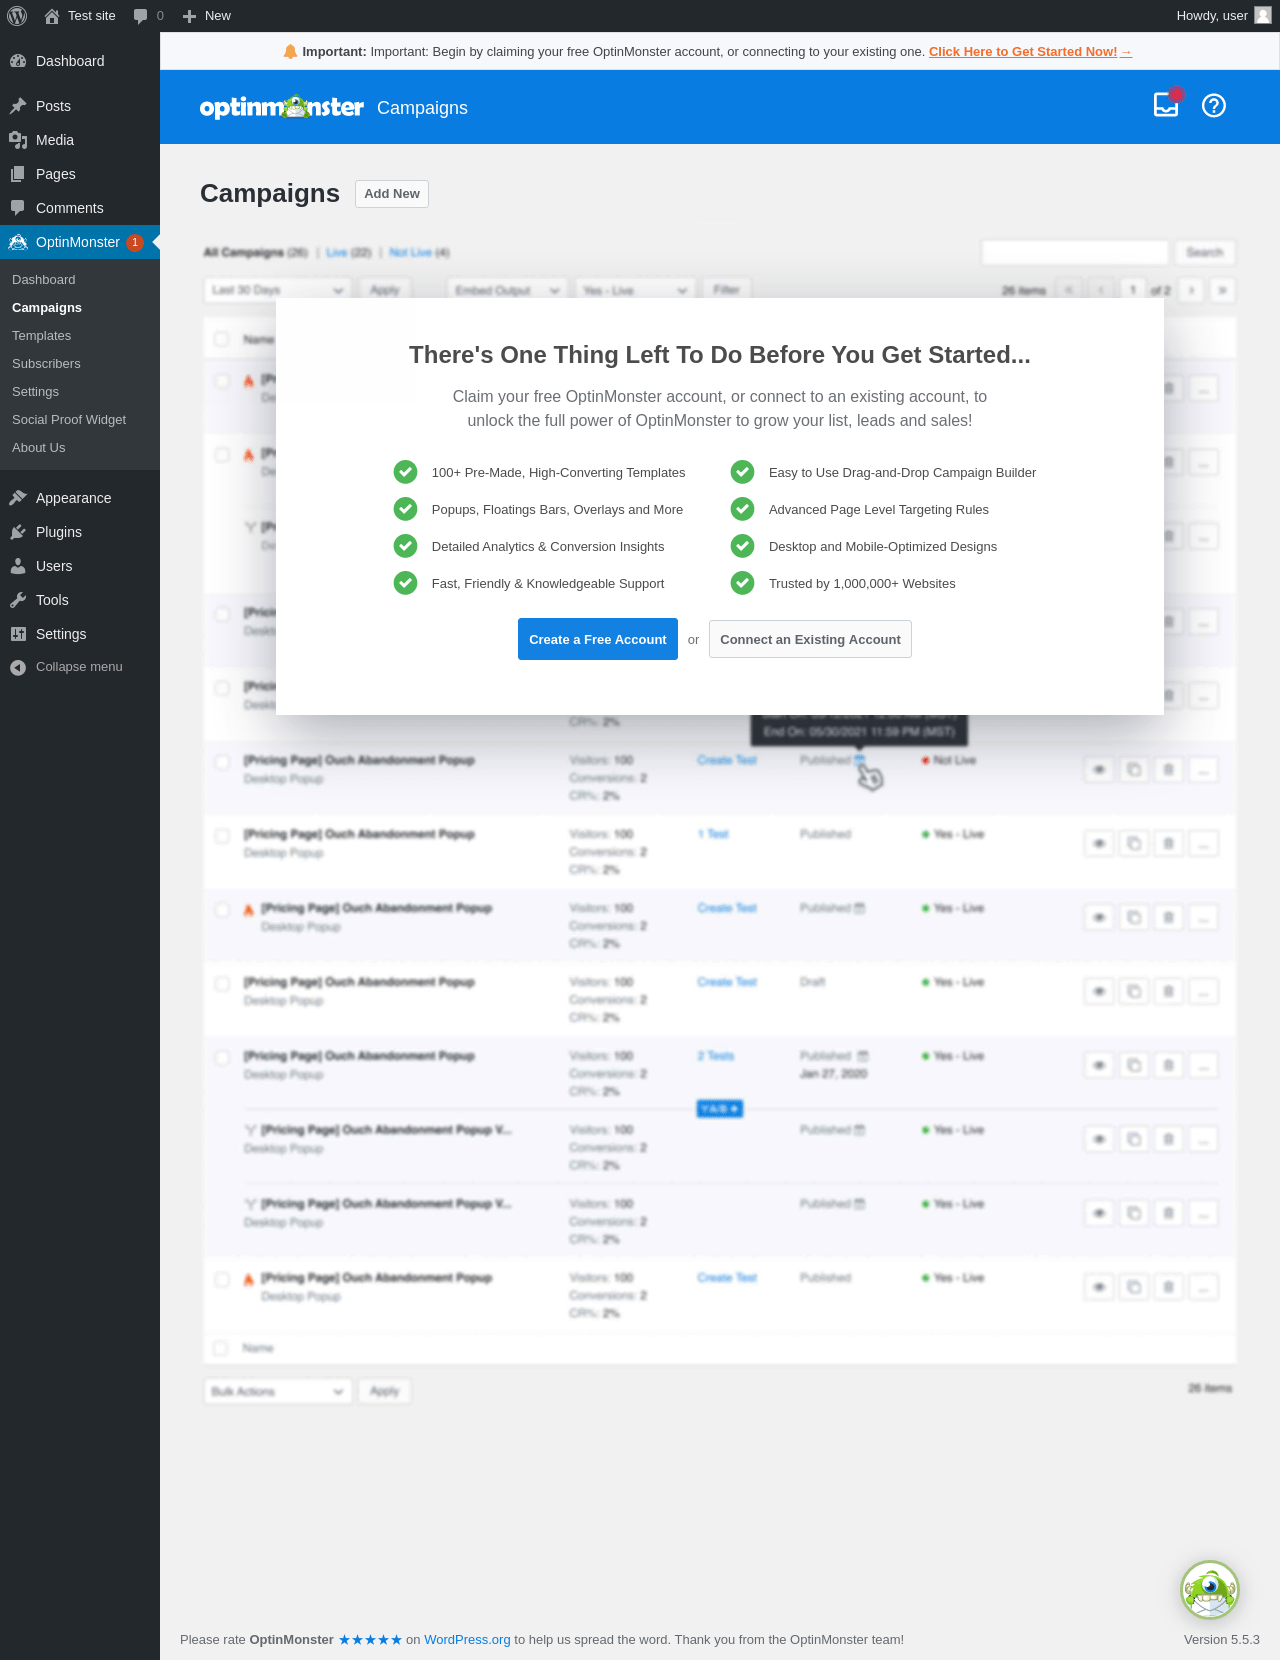Click the '2 Tests' split test link
1280x1660 pixels.
click(716, 1056)
